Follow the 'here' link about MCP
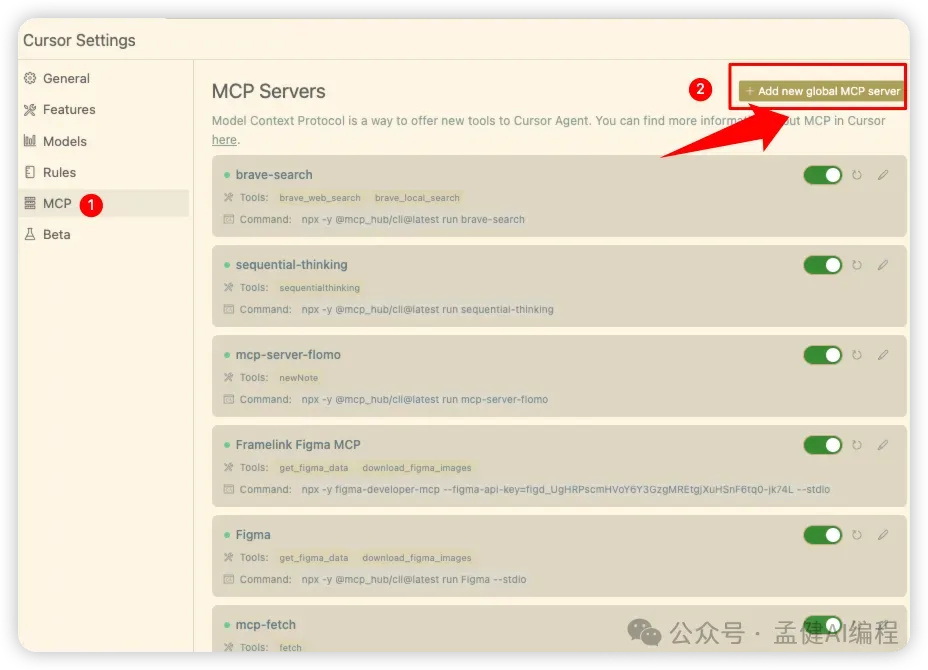 pos(224,140)
